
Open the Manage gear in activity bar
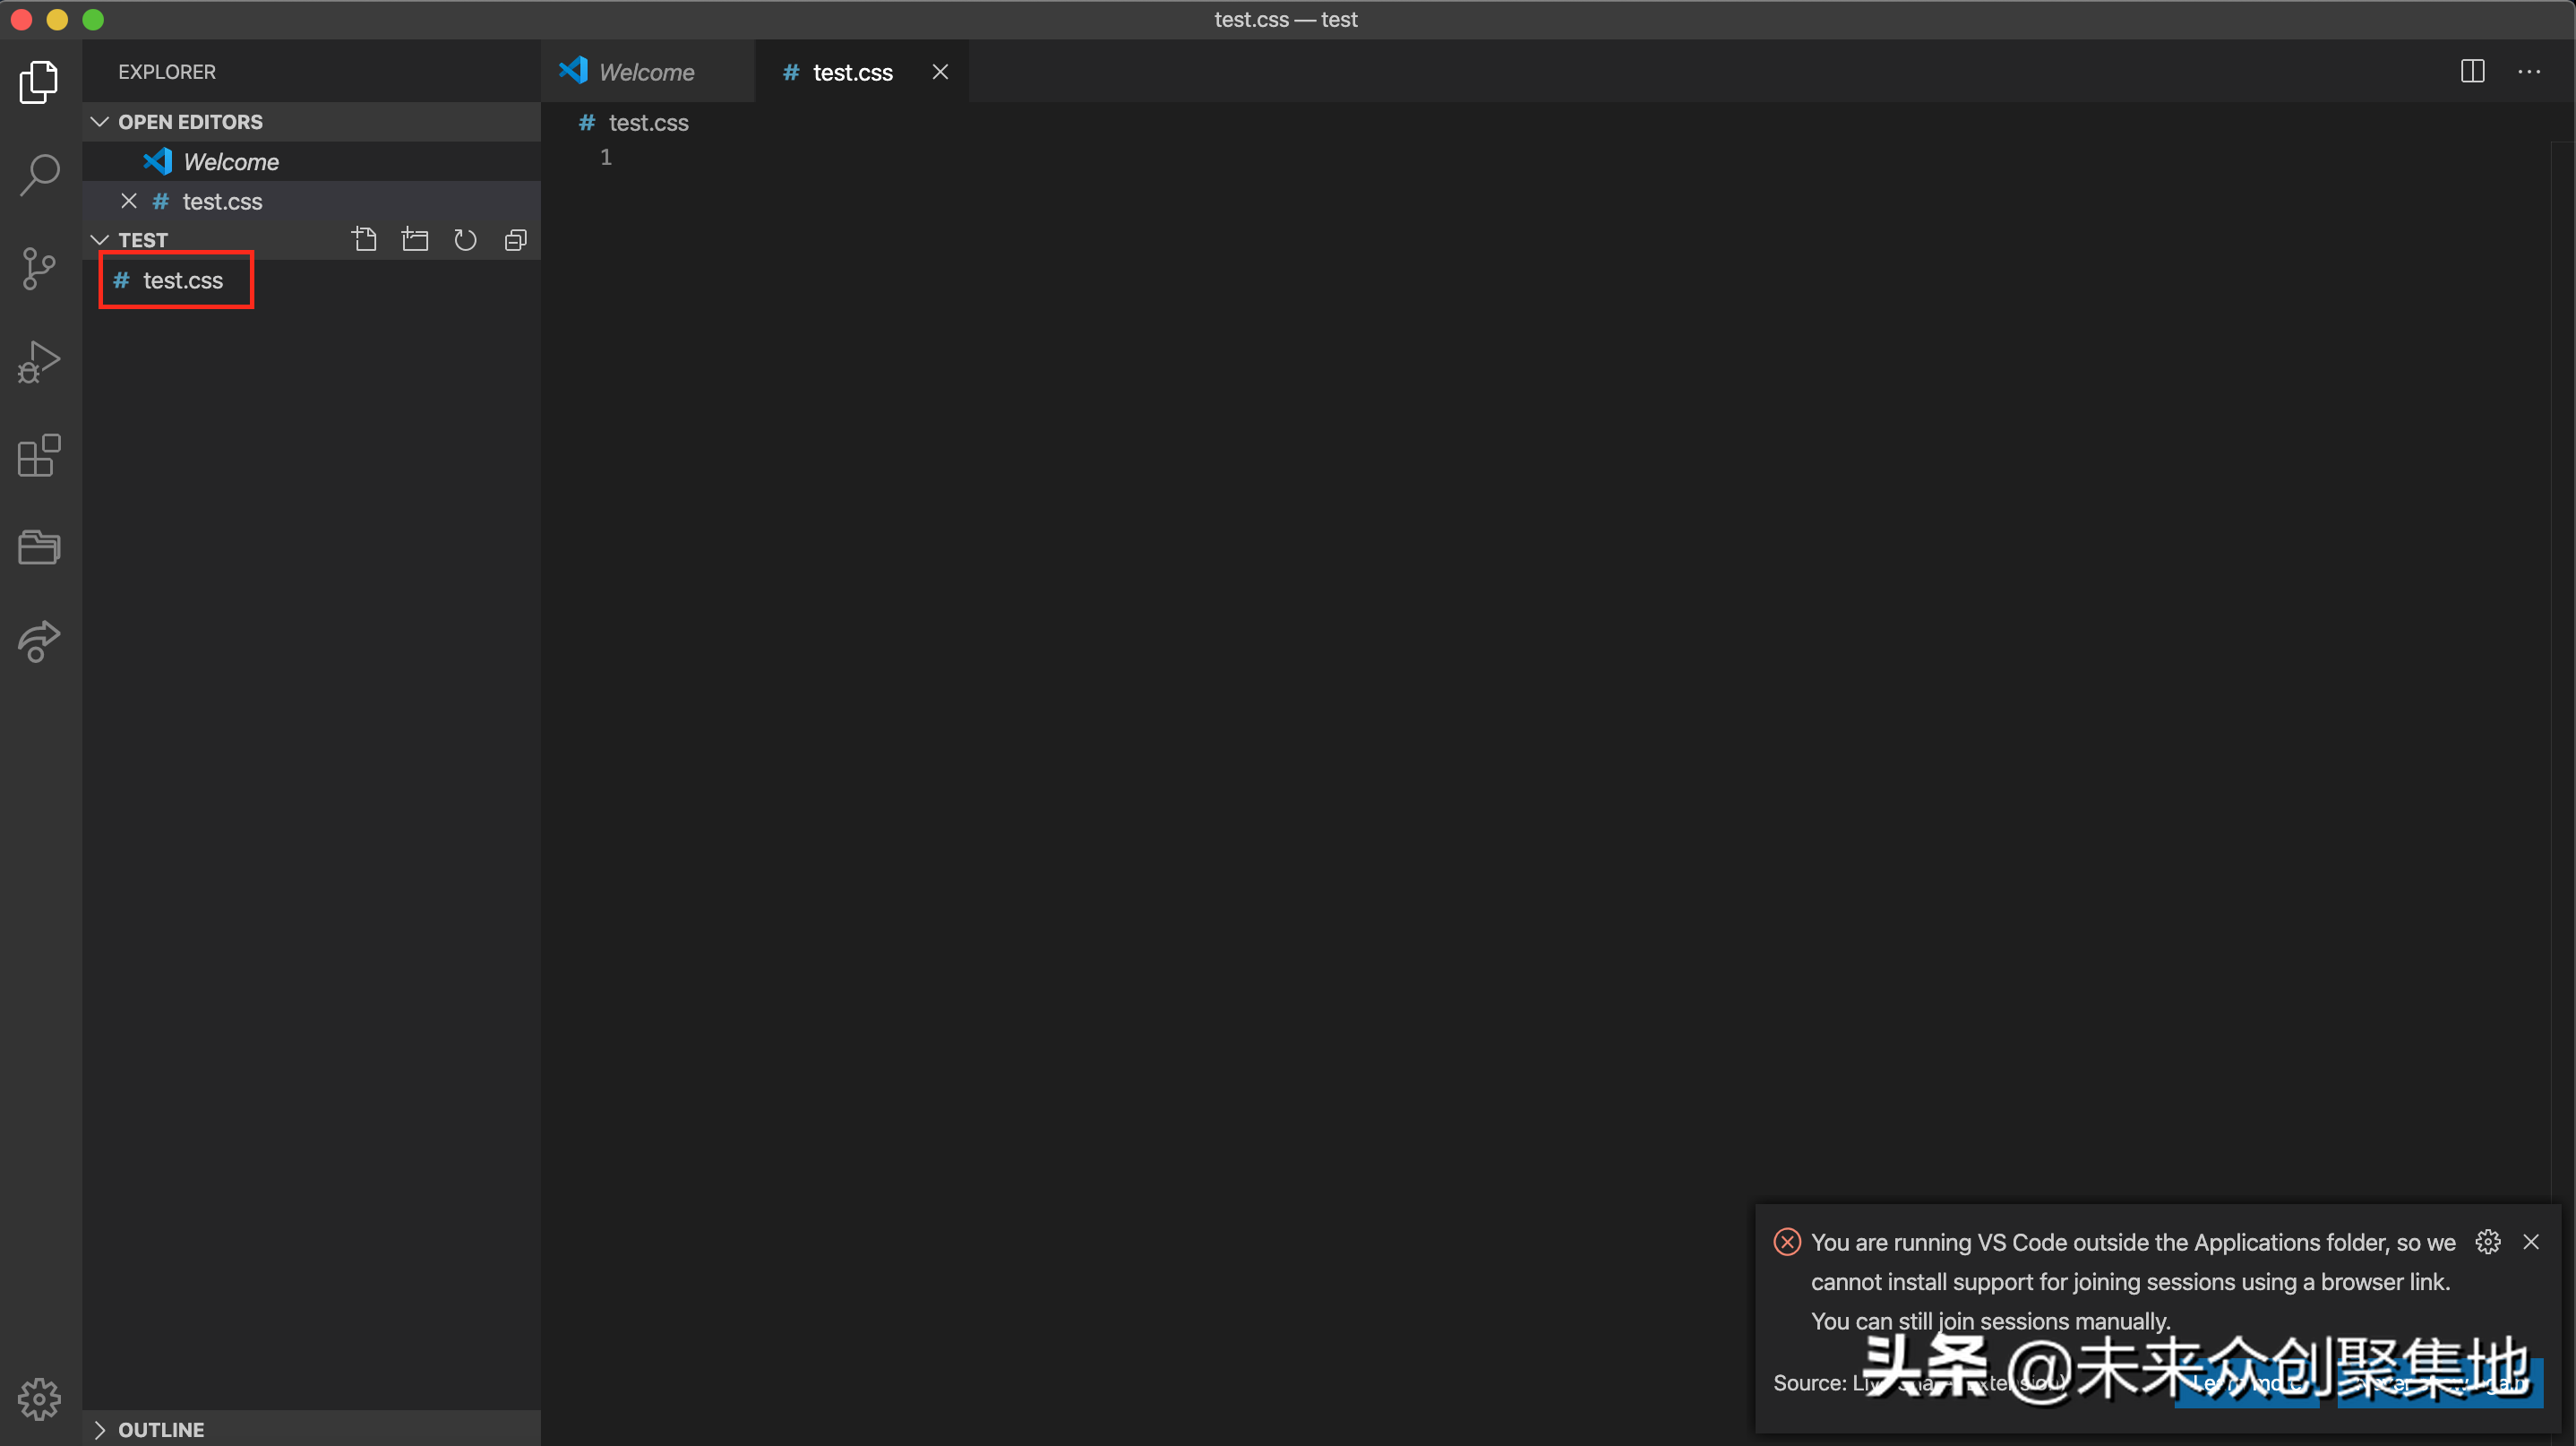click(x=39, y=1398)
